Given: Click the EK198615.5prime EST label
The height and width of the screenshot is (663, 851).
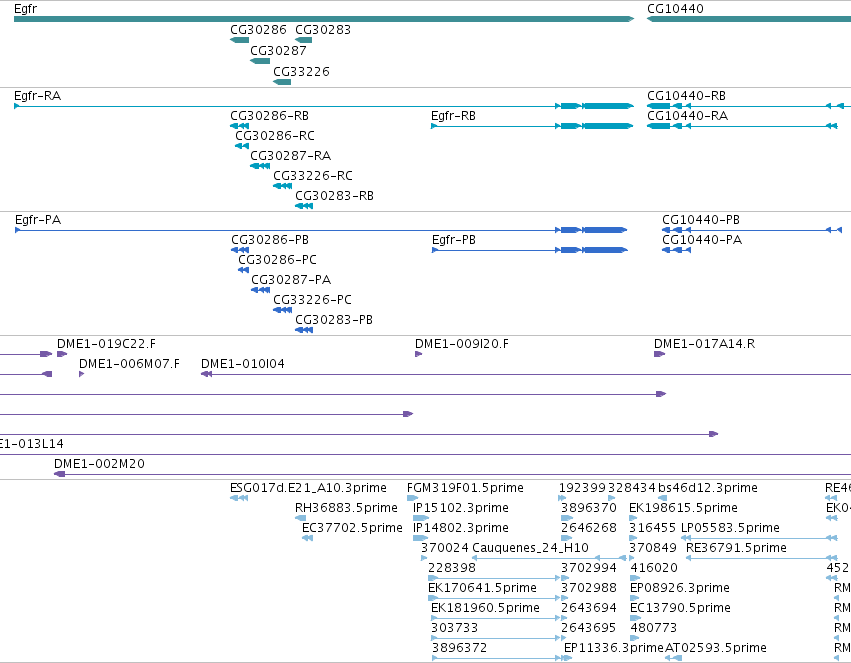Looking at the screenshot, I should click(x=684, y=508).
